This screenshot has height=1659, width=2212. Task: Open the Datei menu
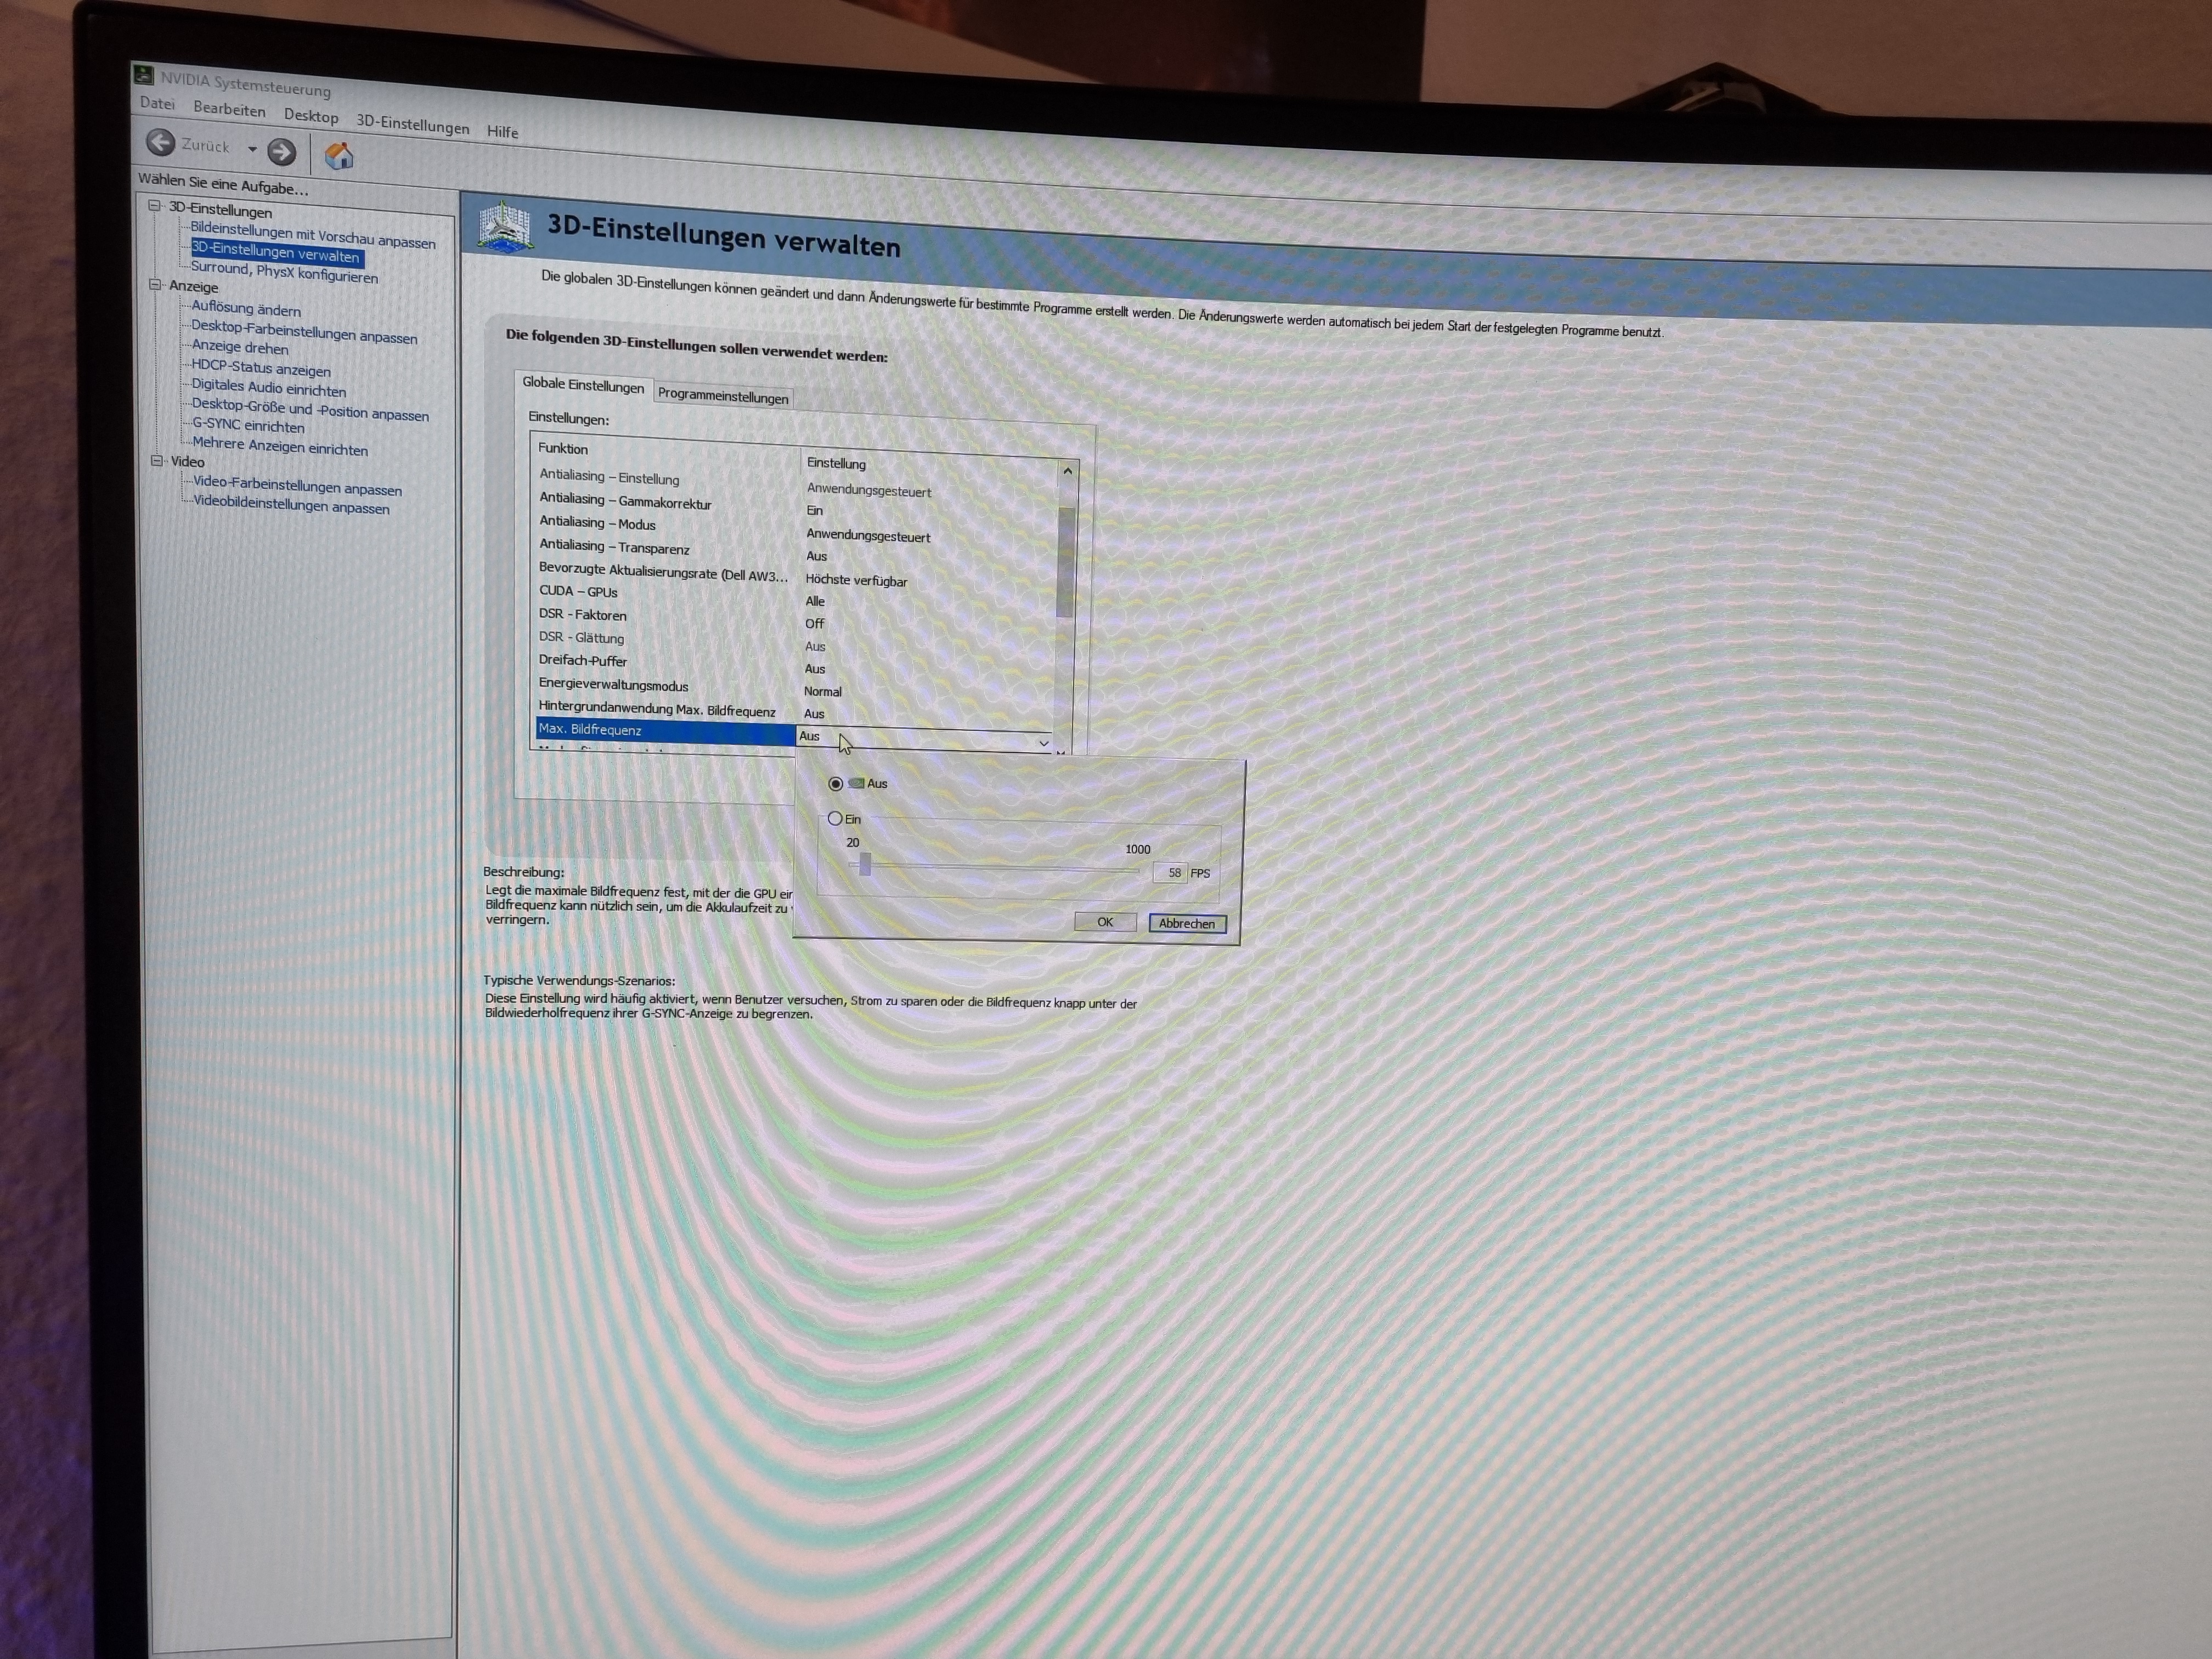point(157,103)
